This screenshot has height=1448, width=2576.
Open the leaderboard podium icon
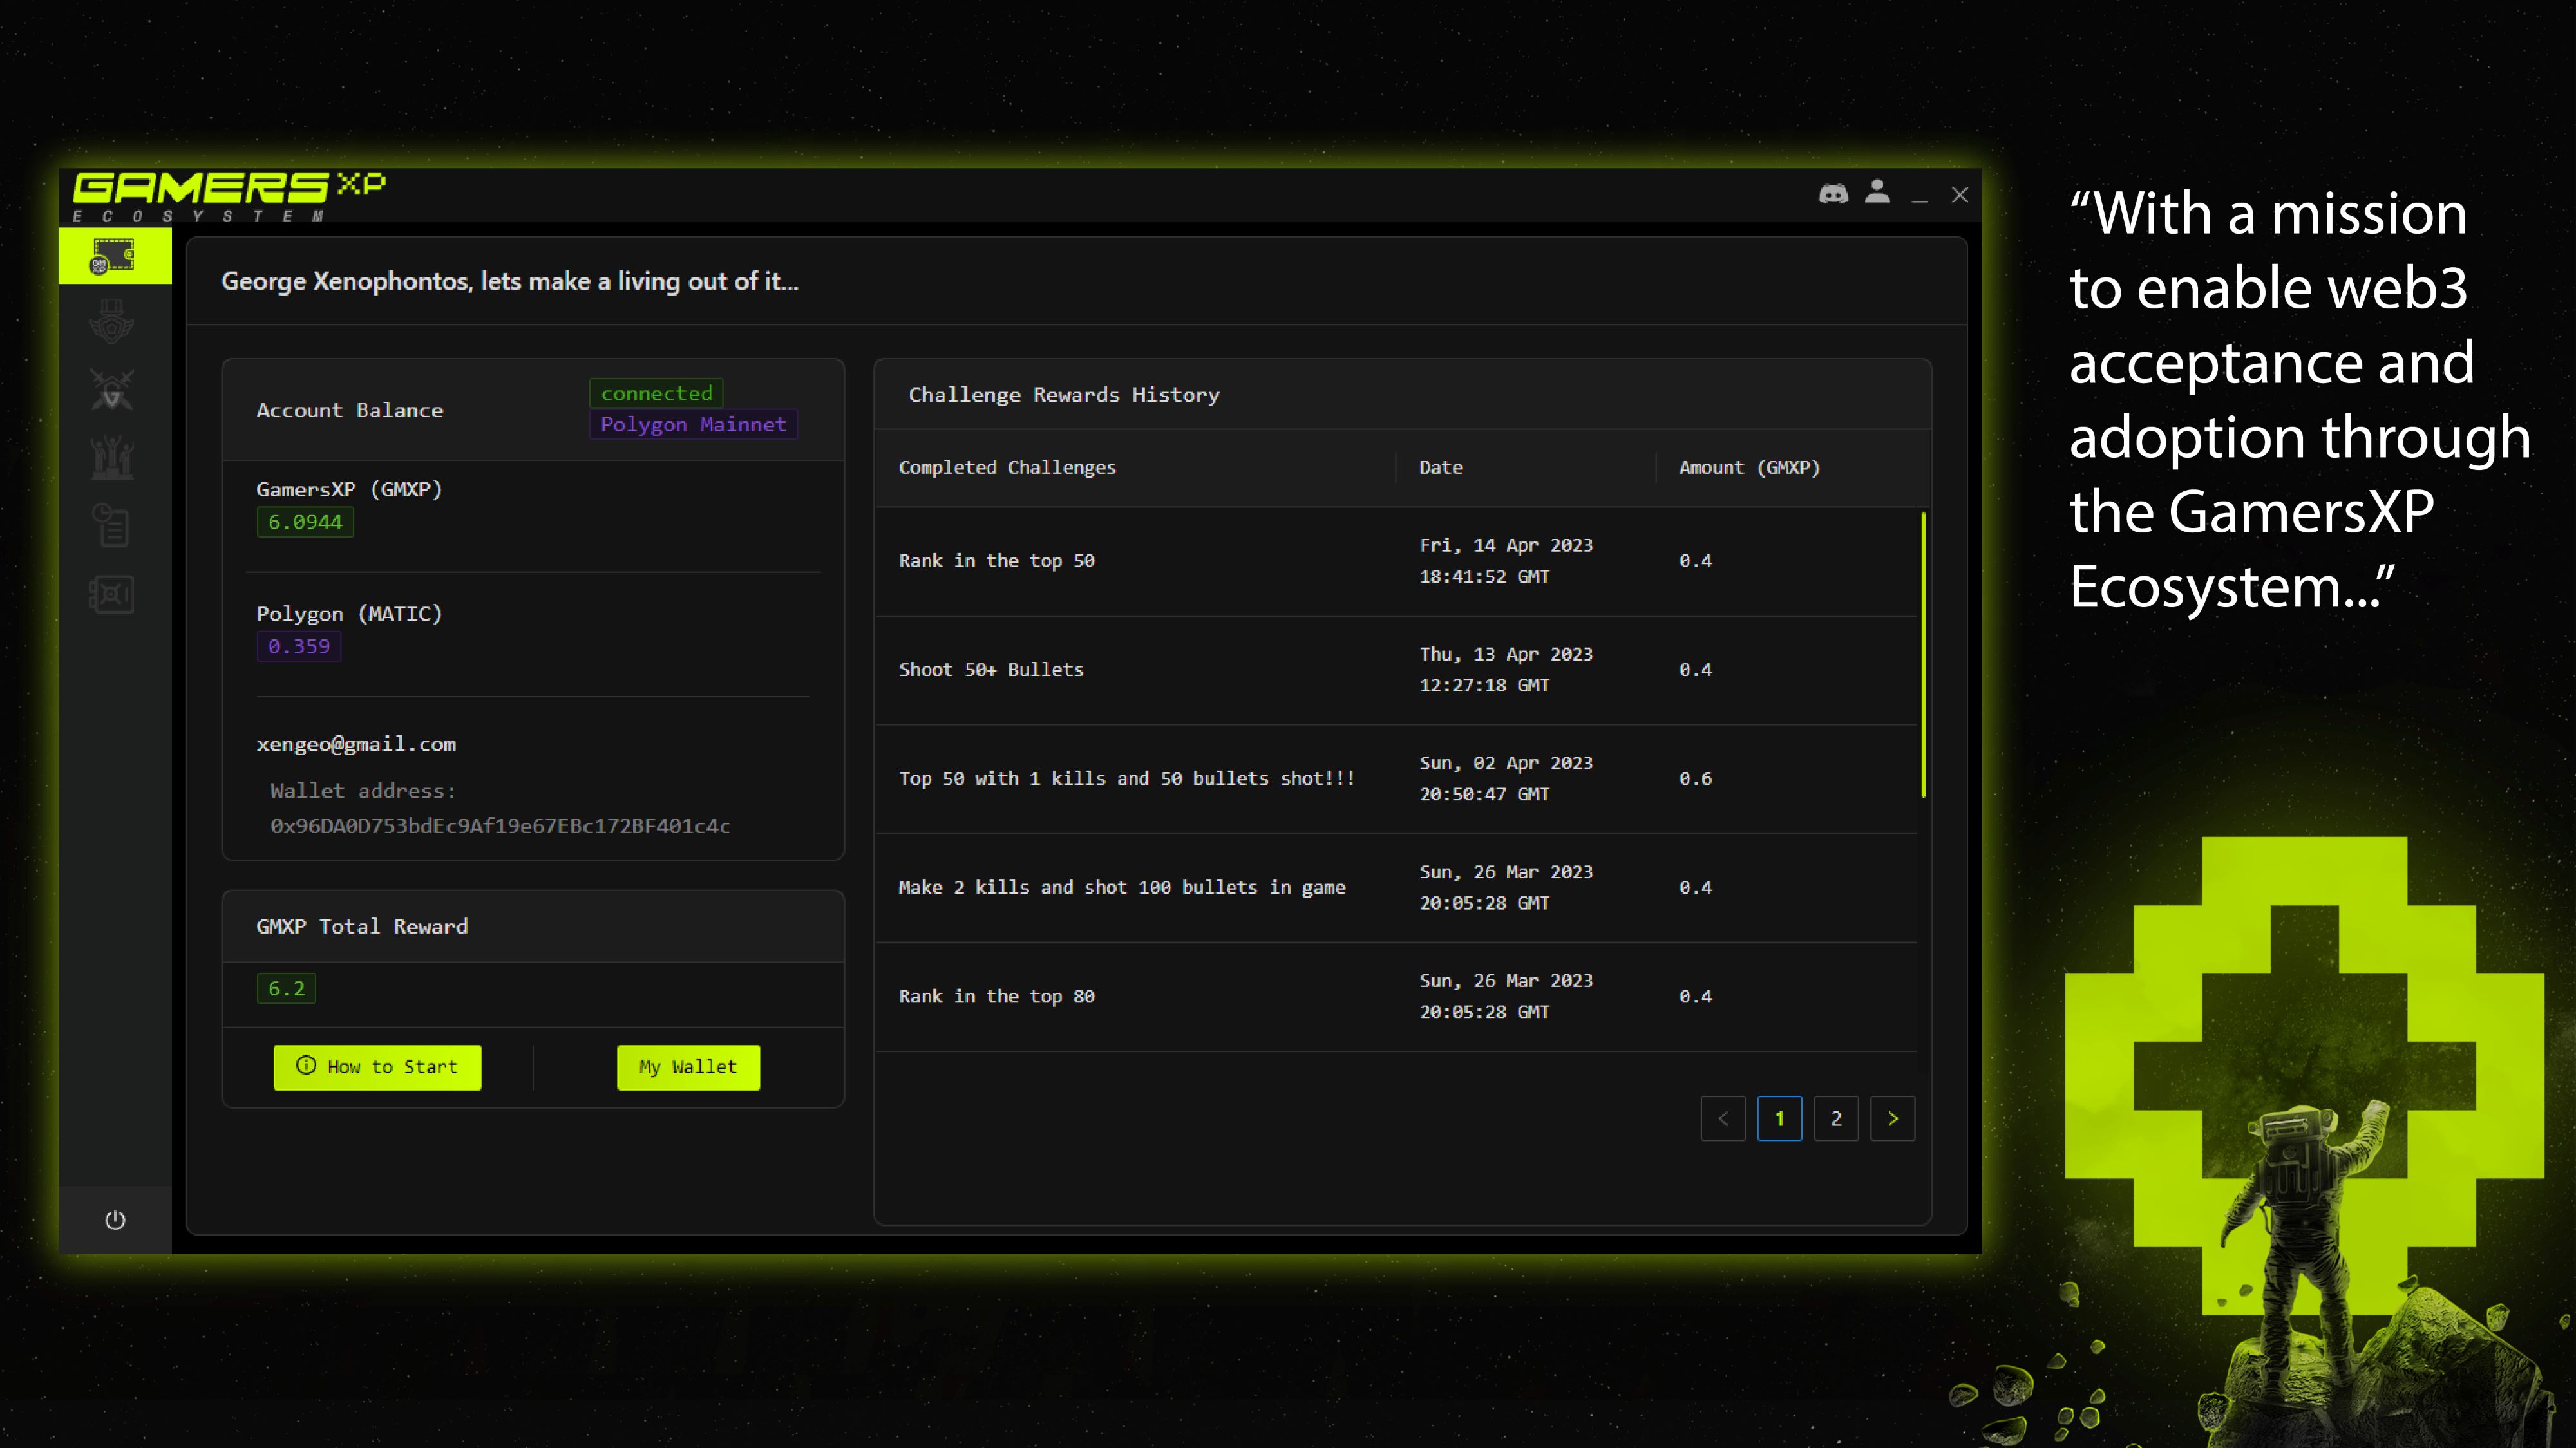point(112,458)
